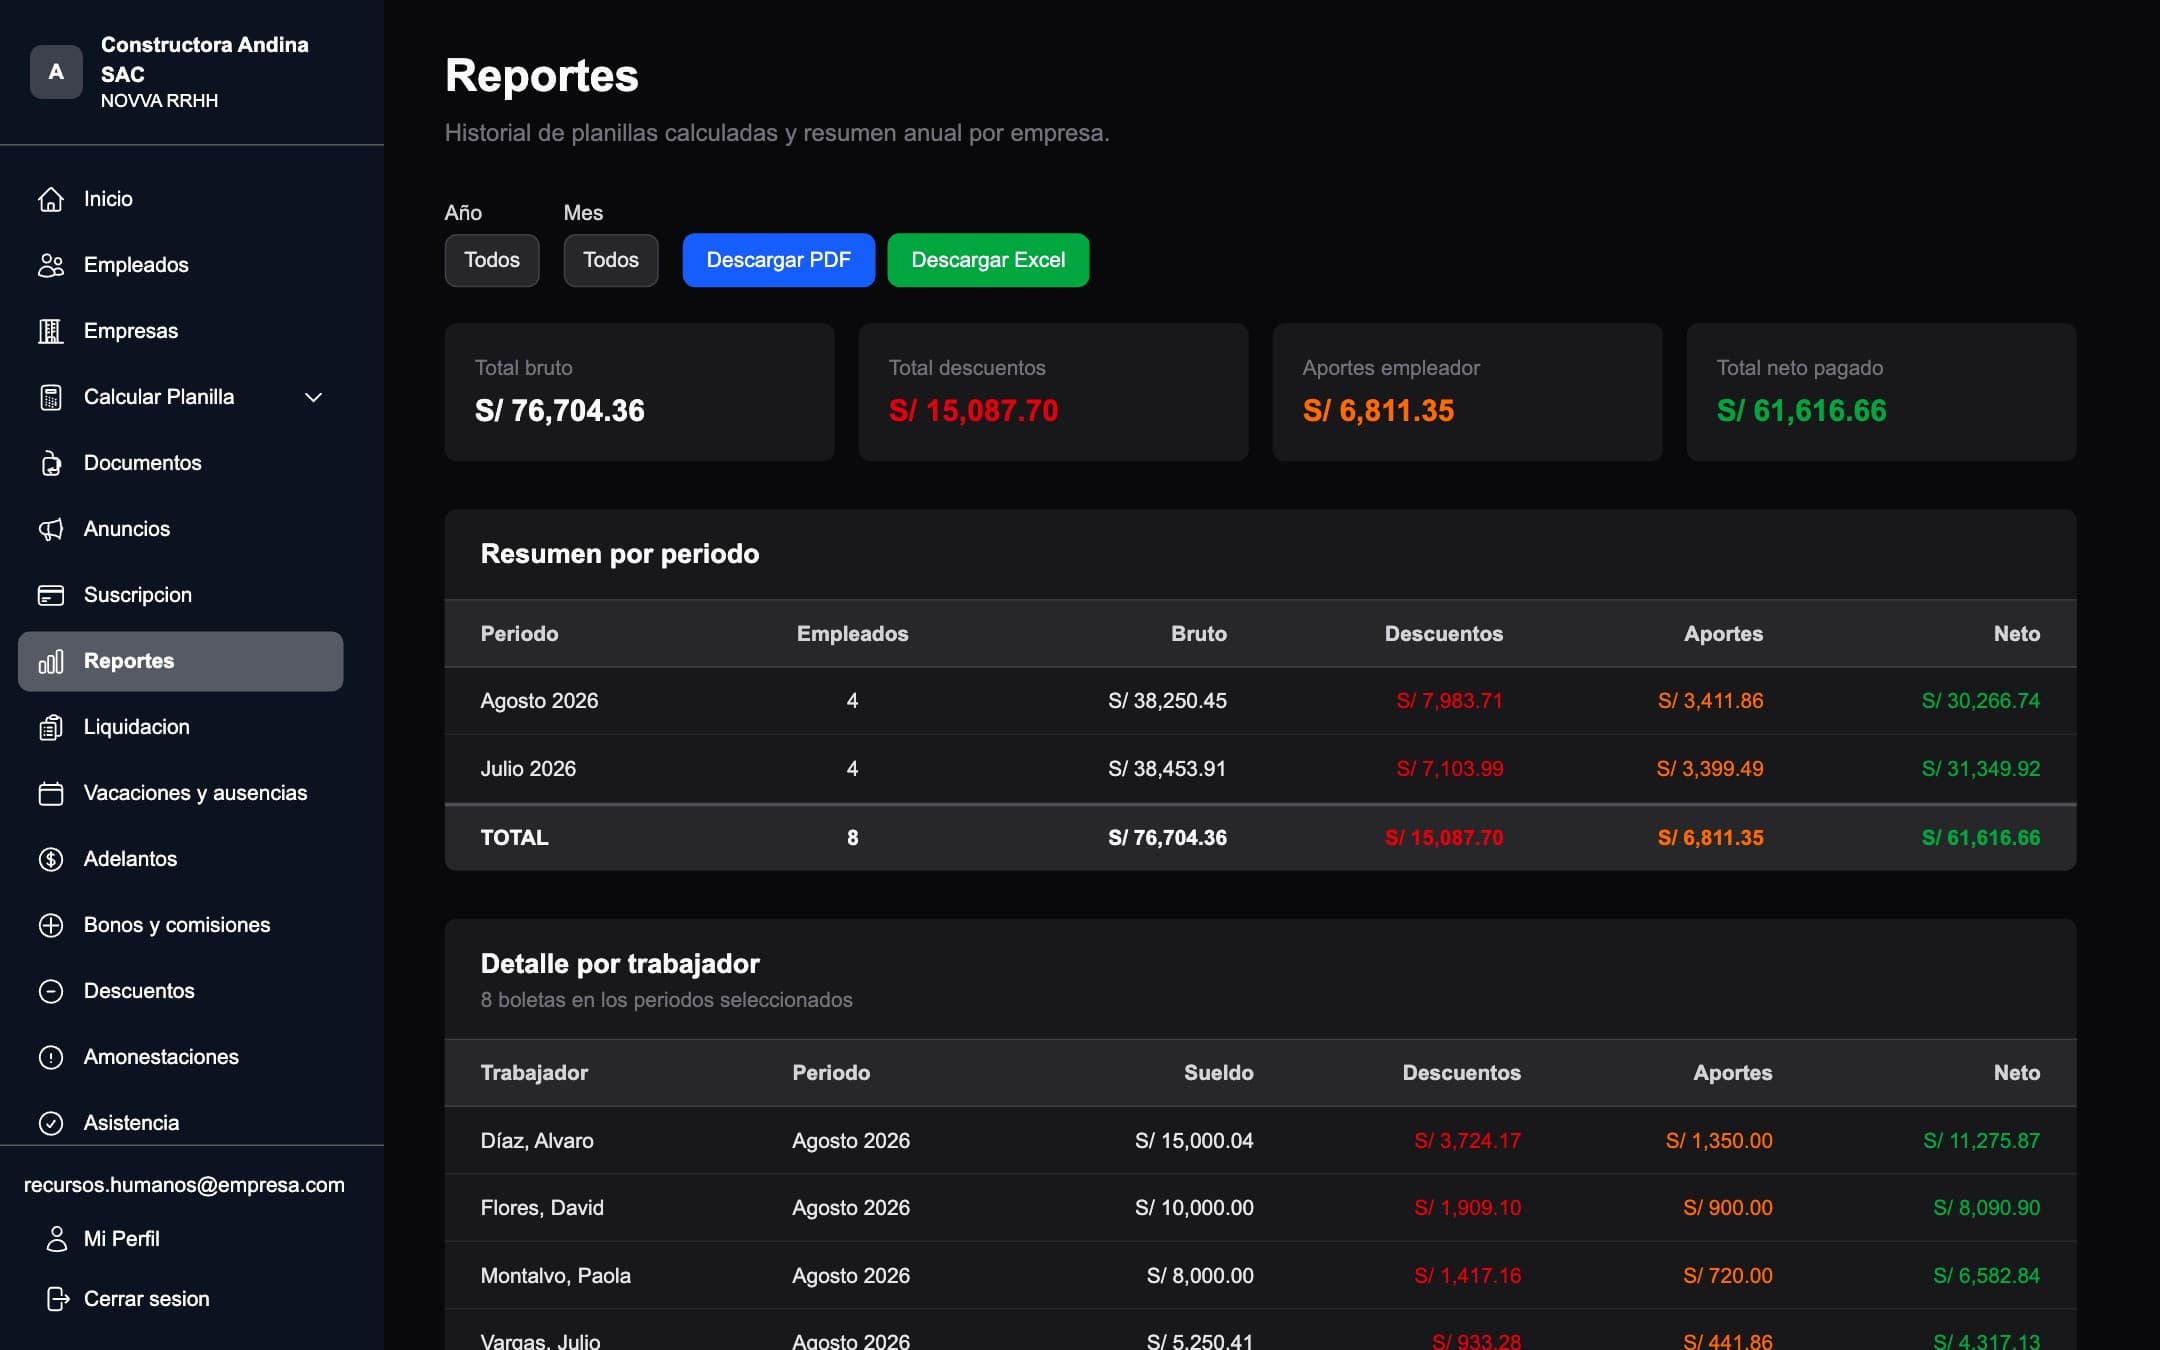The image size is (2160, 1350).
Task: Click the Mi Perfil user icon
Action: [x=57, y=1239]
